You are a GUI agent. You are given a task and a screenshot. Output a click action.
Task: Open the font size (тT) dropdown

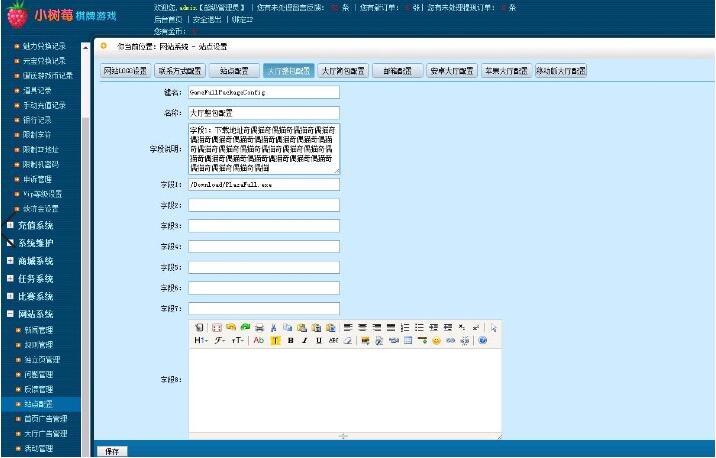point(237,341)
